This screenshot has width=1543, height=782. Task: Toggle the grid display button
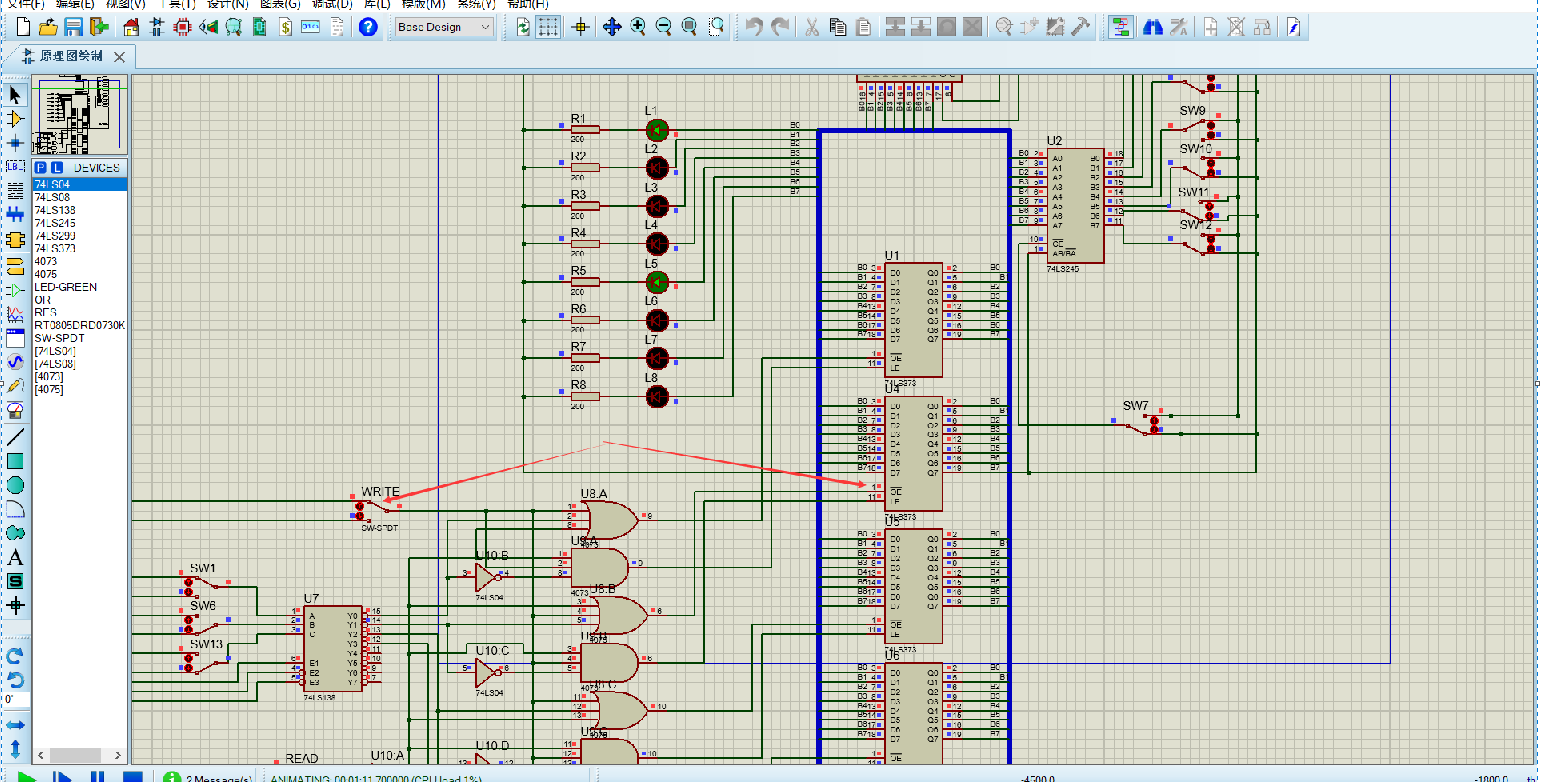[x=548, y=27]
